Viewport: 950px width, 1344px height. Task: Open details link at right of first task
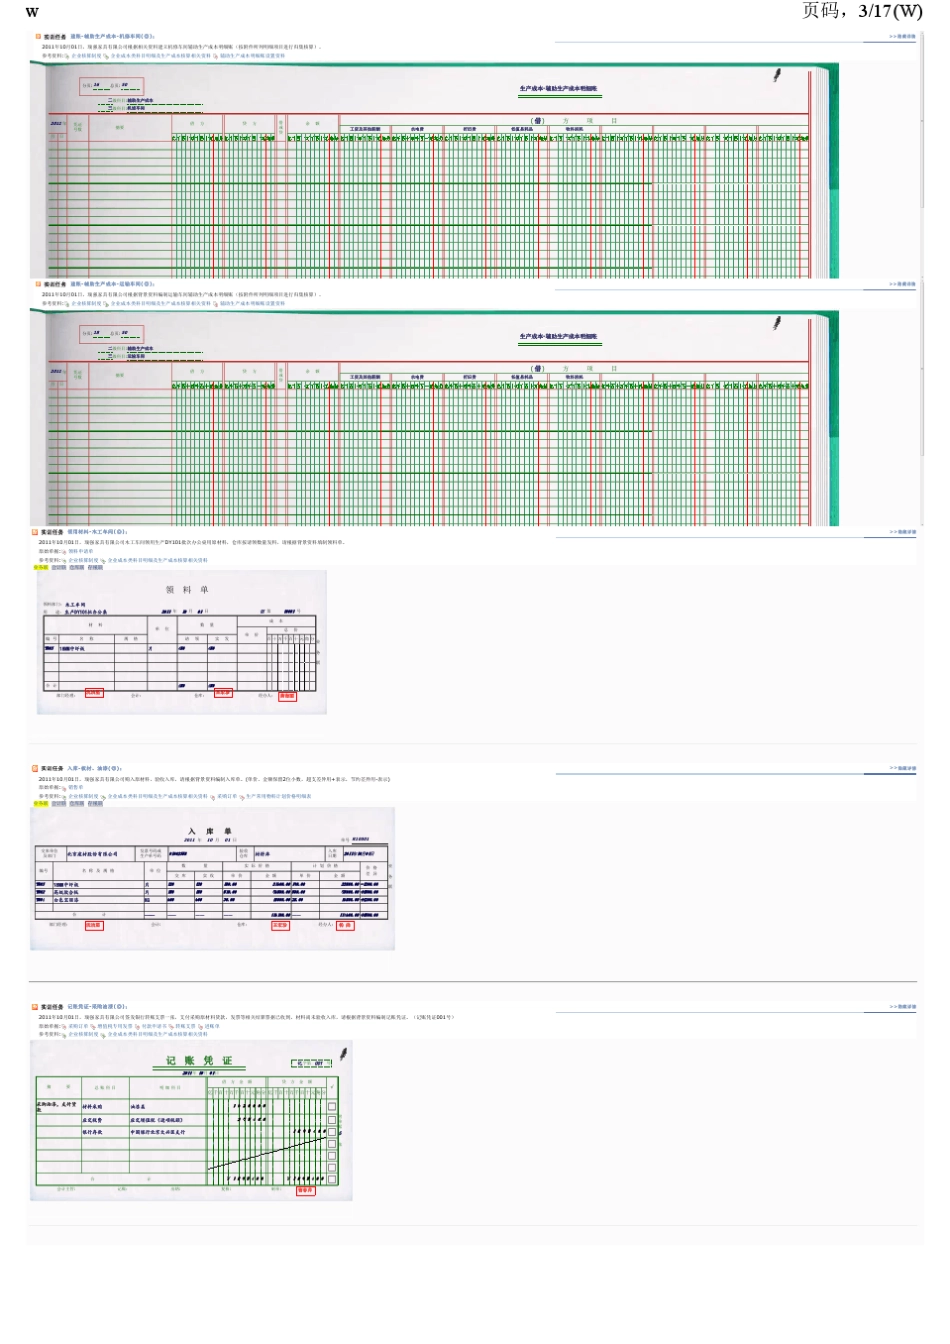902,37
